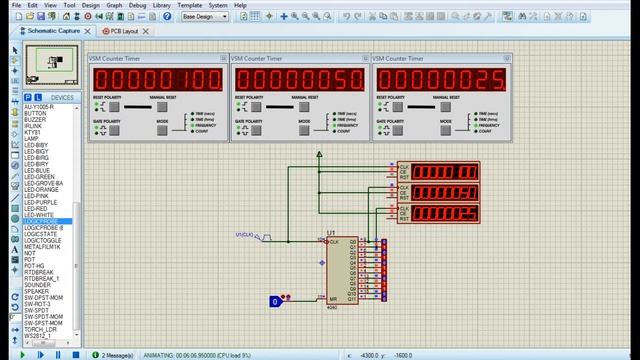Click the X-mirror horizontal flip icon
Screen dimensions: 640x360
(x=15, y=329)
